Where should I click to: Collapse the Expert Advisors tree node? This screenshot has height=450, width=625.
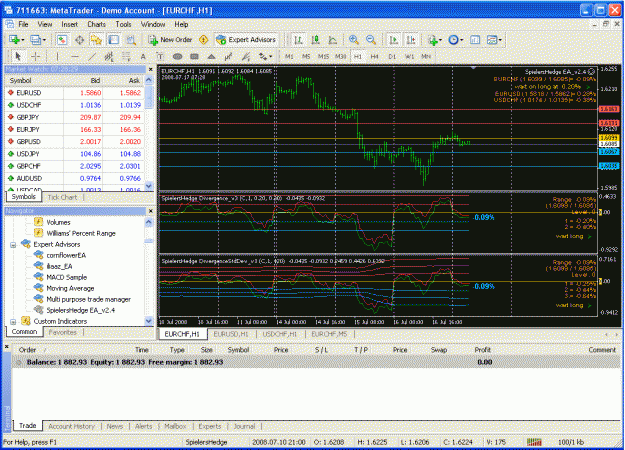(13, 245)
